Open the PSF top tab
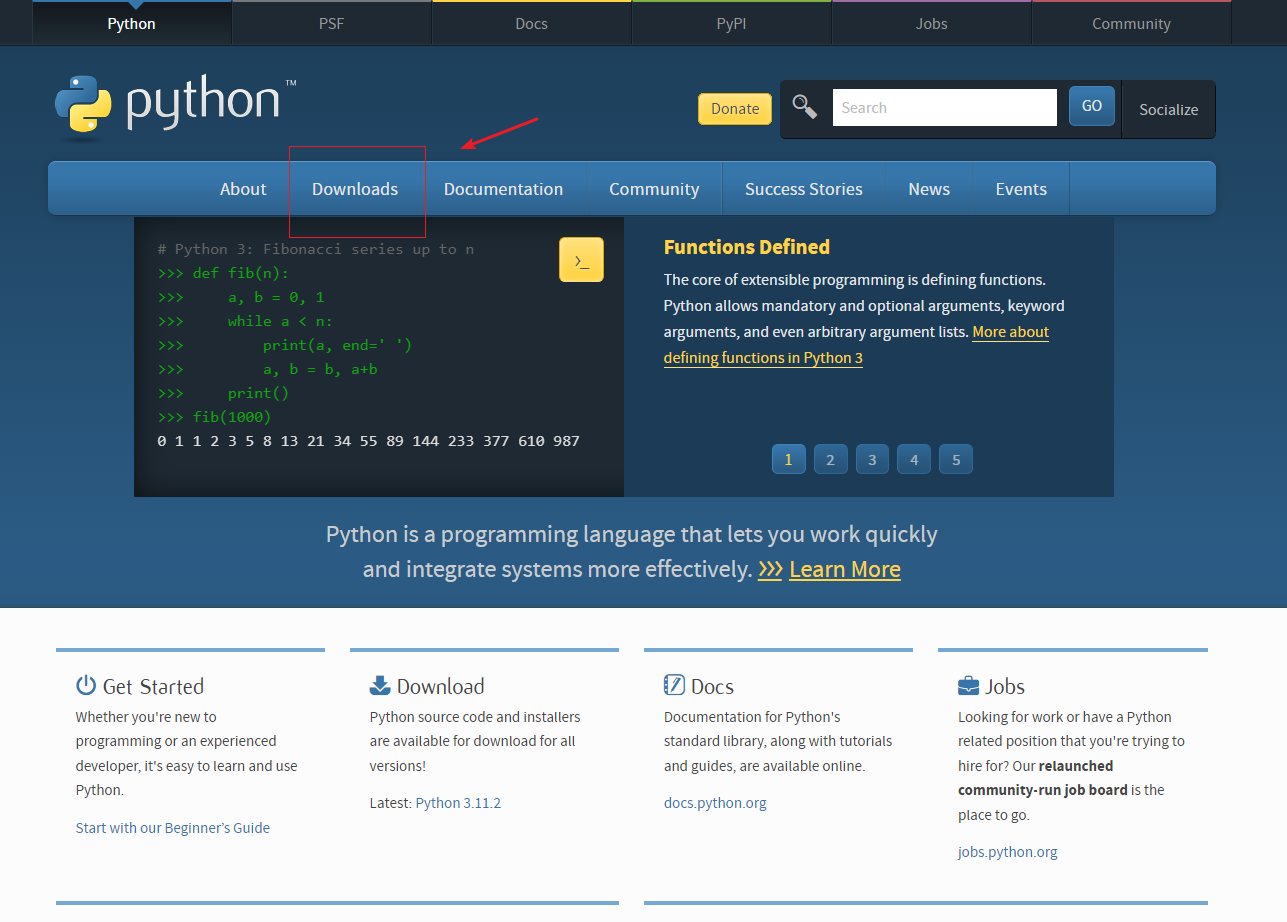Screen dimensions: 1287x922 click(332, 23)
